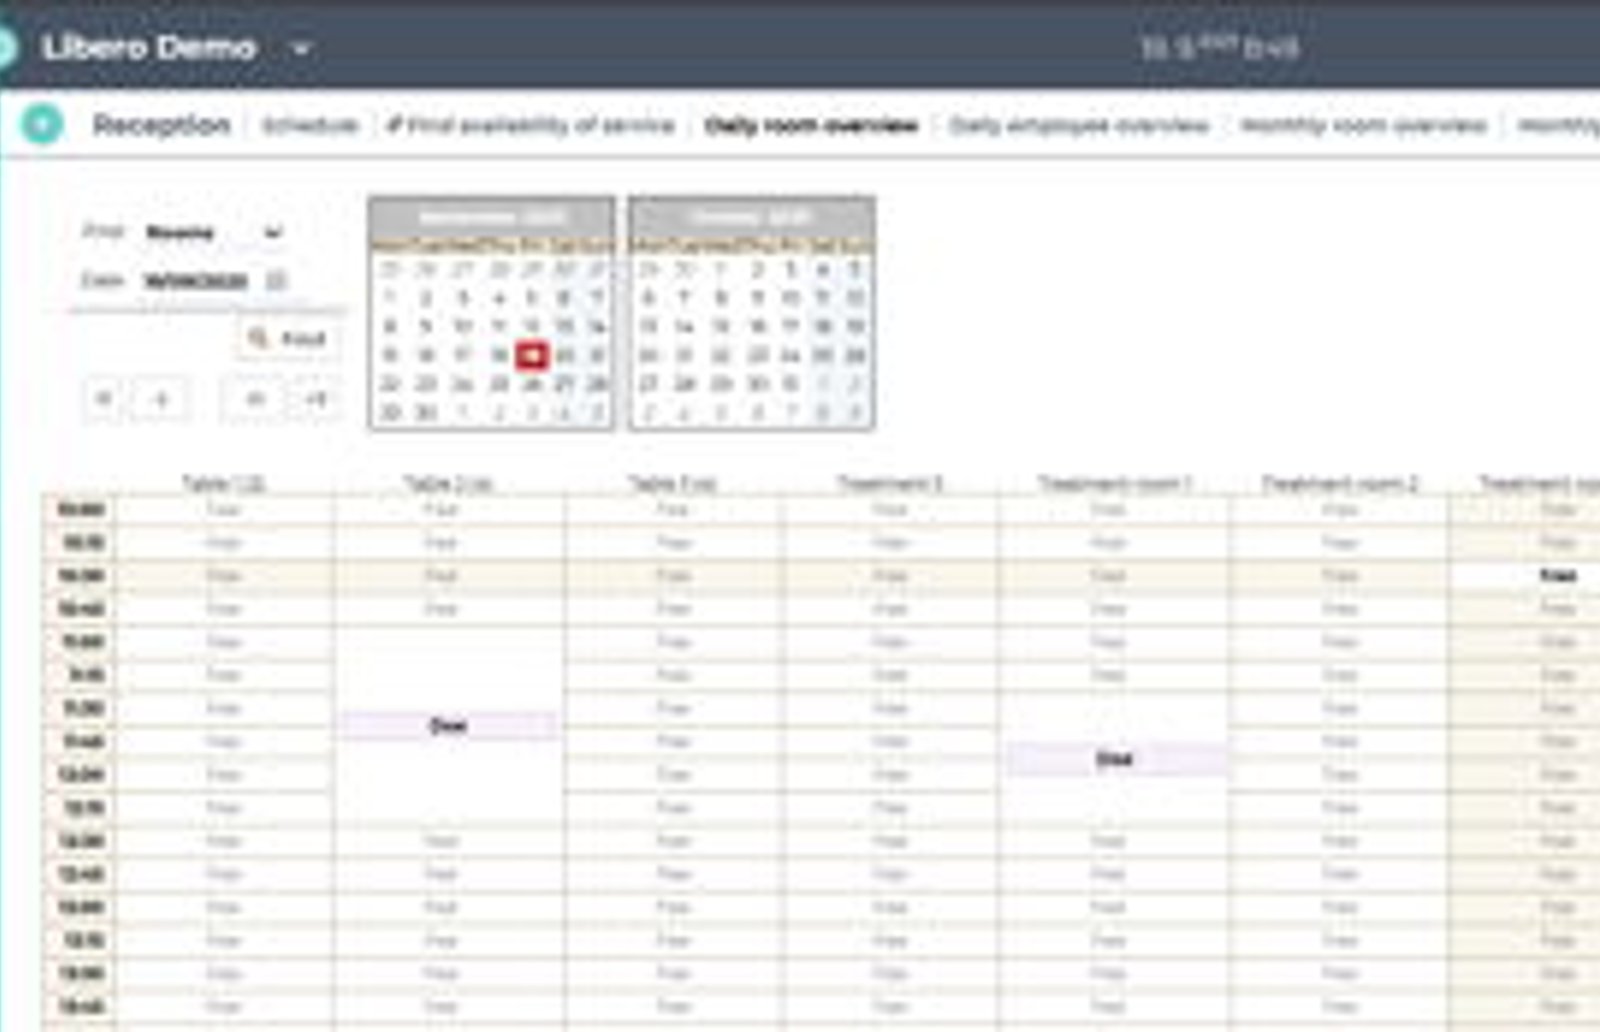Click the Find button with magnifier
Viewport: 1600px width, 1032px height.
[x=288, y=339]
